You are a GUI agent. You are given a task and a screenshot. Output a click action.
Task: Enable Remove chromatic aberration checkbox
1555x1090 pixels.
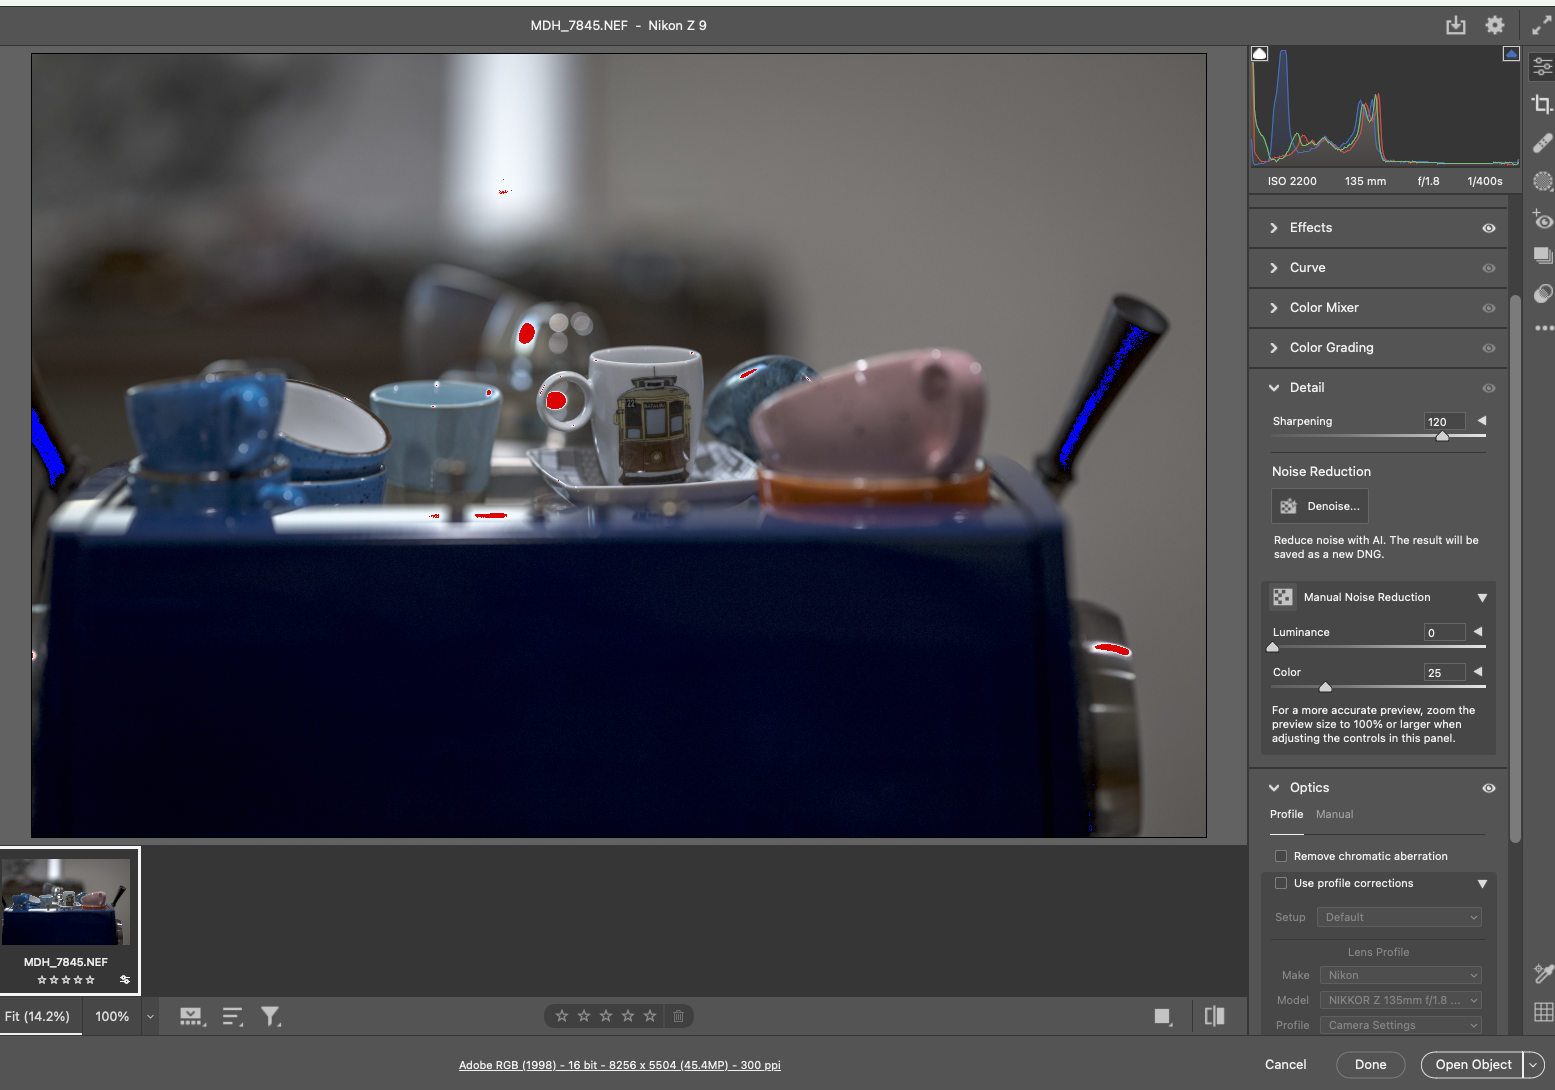(x=1281, y=856)
